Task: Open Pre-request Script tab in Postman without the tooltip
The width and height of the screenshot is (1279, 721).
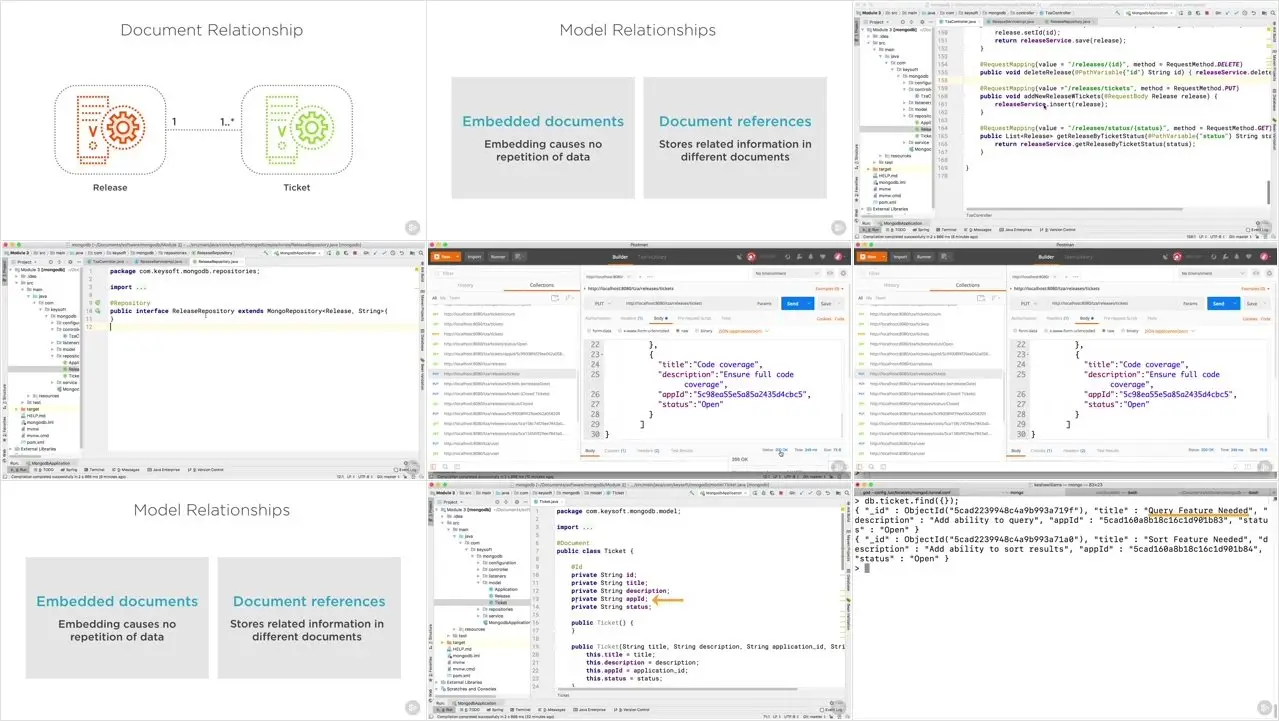Action: click(x=1118, y=319)
